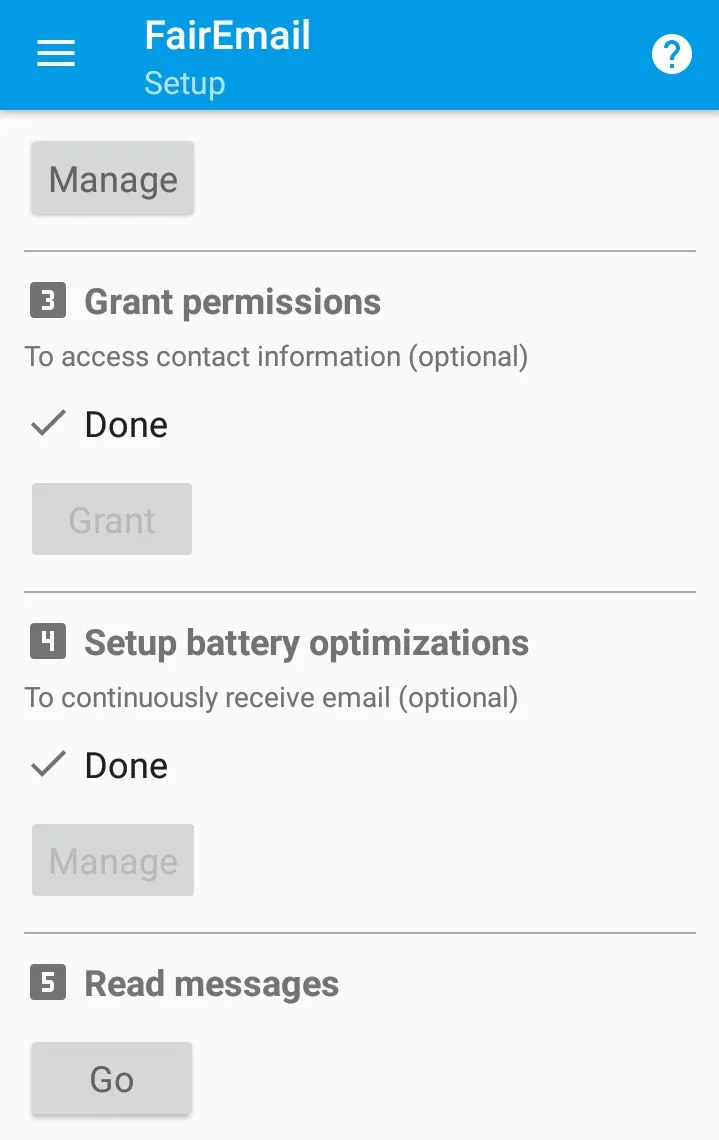
Task: Select the Setup battery optimizations heading
Action: [307, 643]
